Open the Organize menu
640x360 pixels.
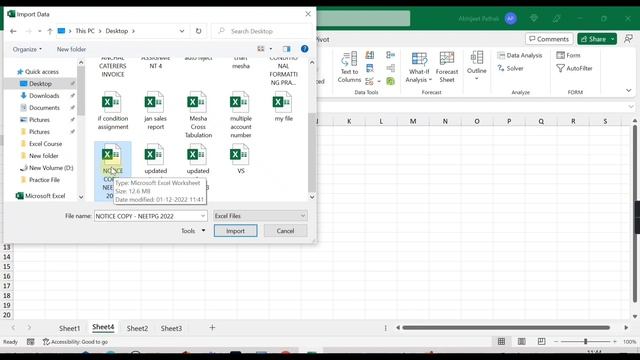[27, 49]
